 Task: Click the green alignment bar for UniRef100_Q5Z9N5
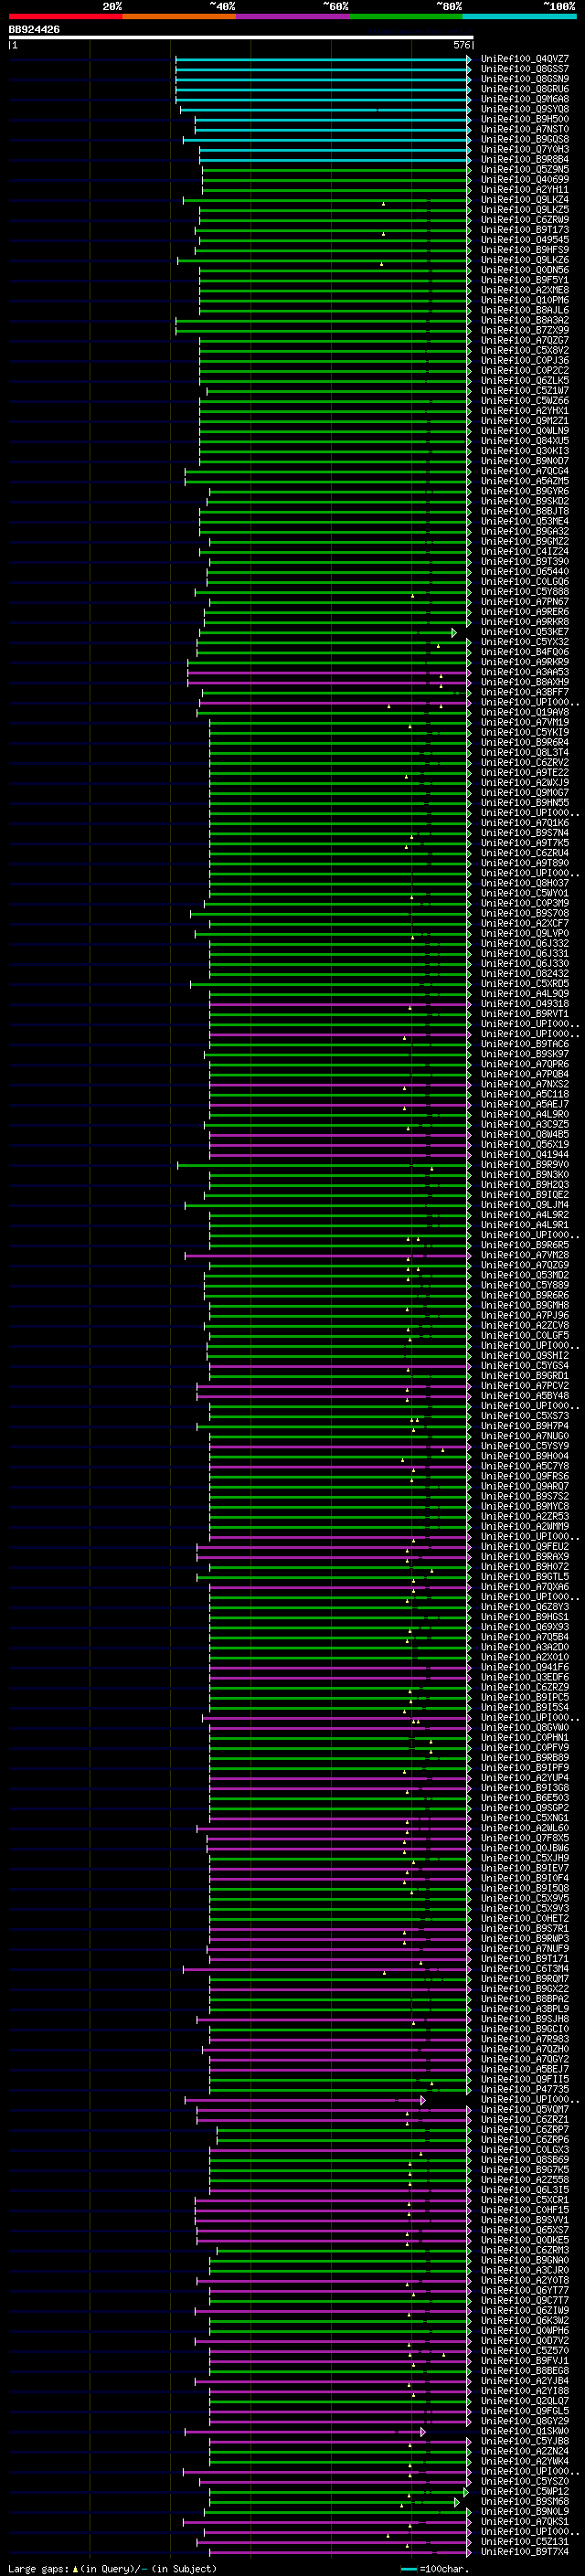336,170
